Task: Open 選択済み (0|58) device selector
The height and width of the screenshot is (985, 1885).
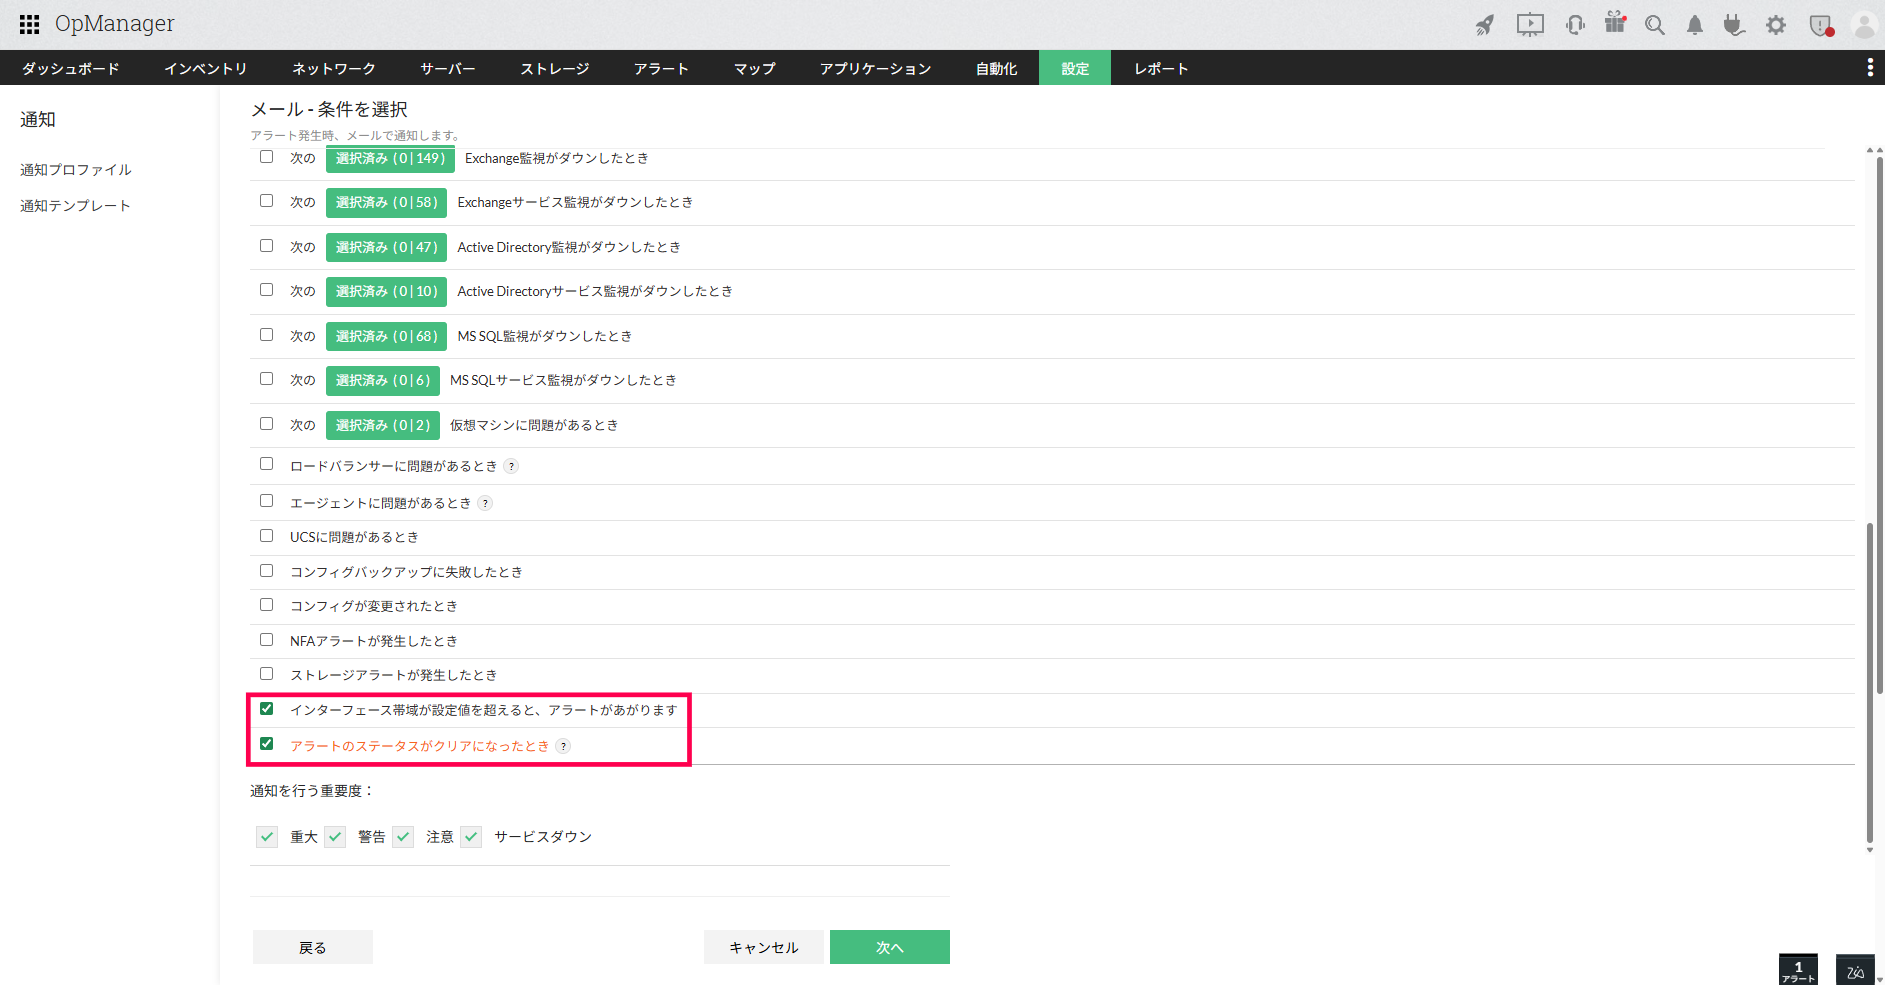Action: tap(386, 202)
